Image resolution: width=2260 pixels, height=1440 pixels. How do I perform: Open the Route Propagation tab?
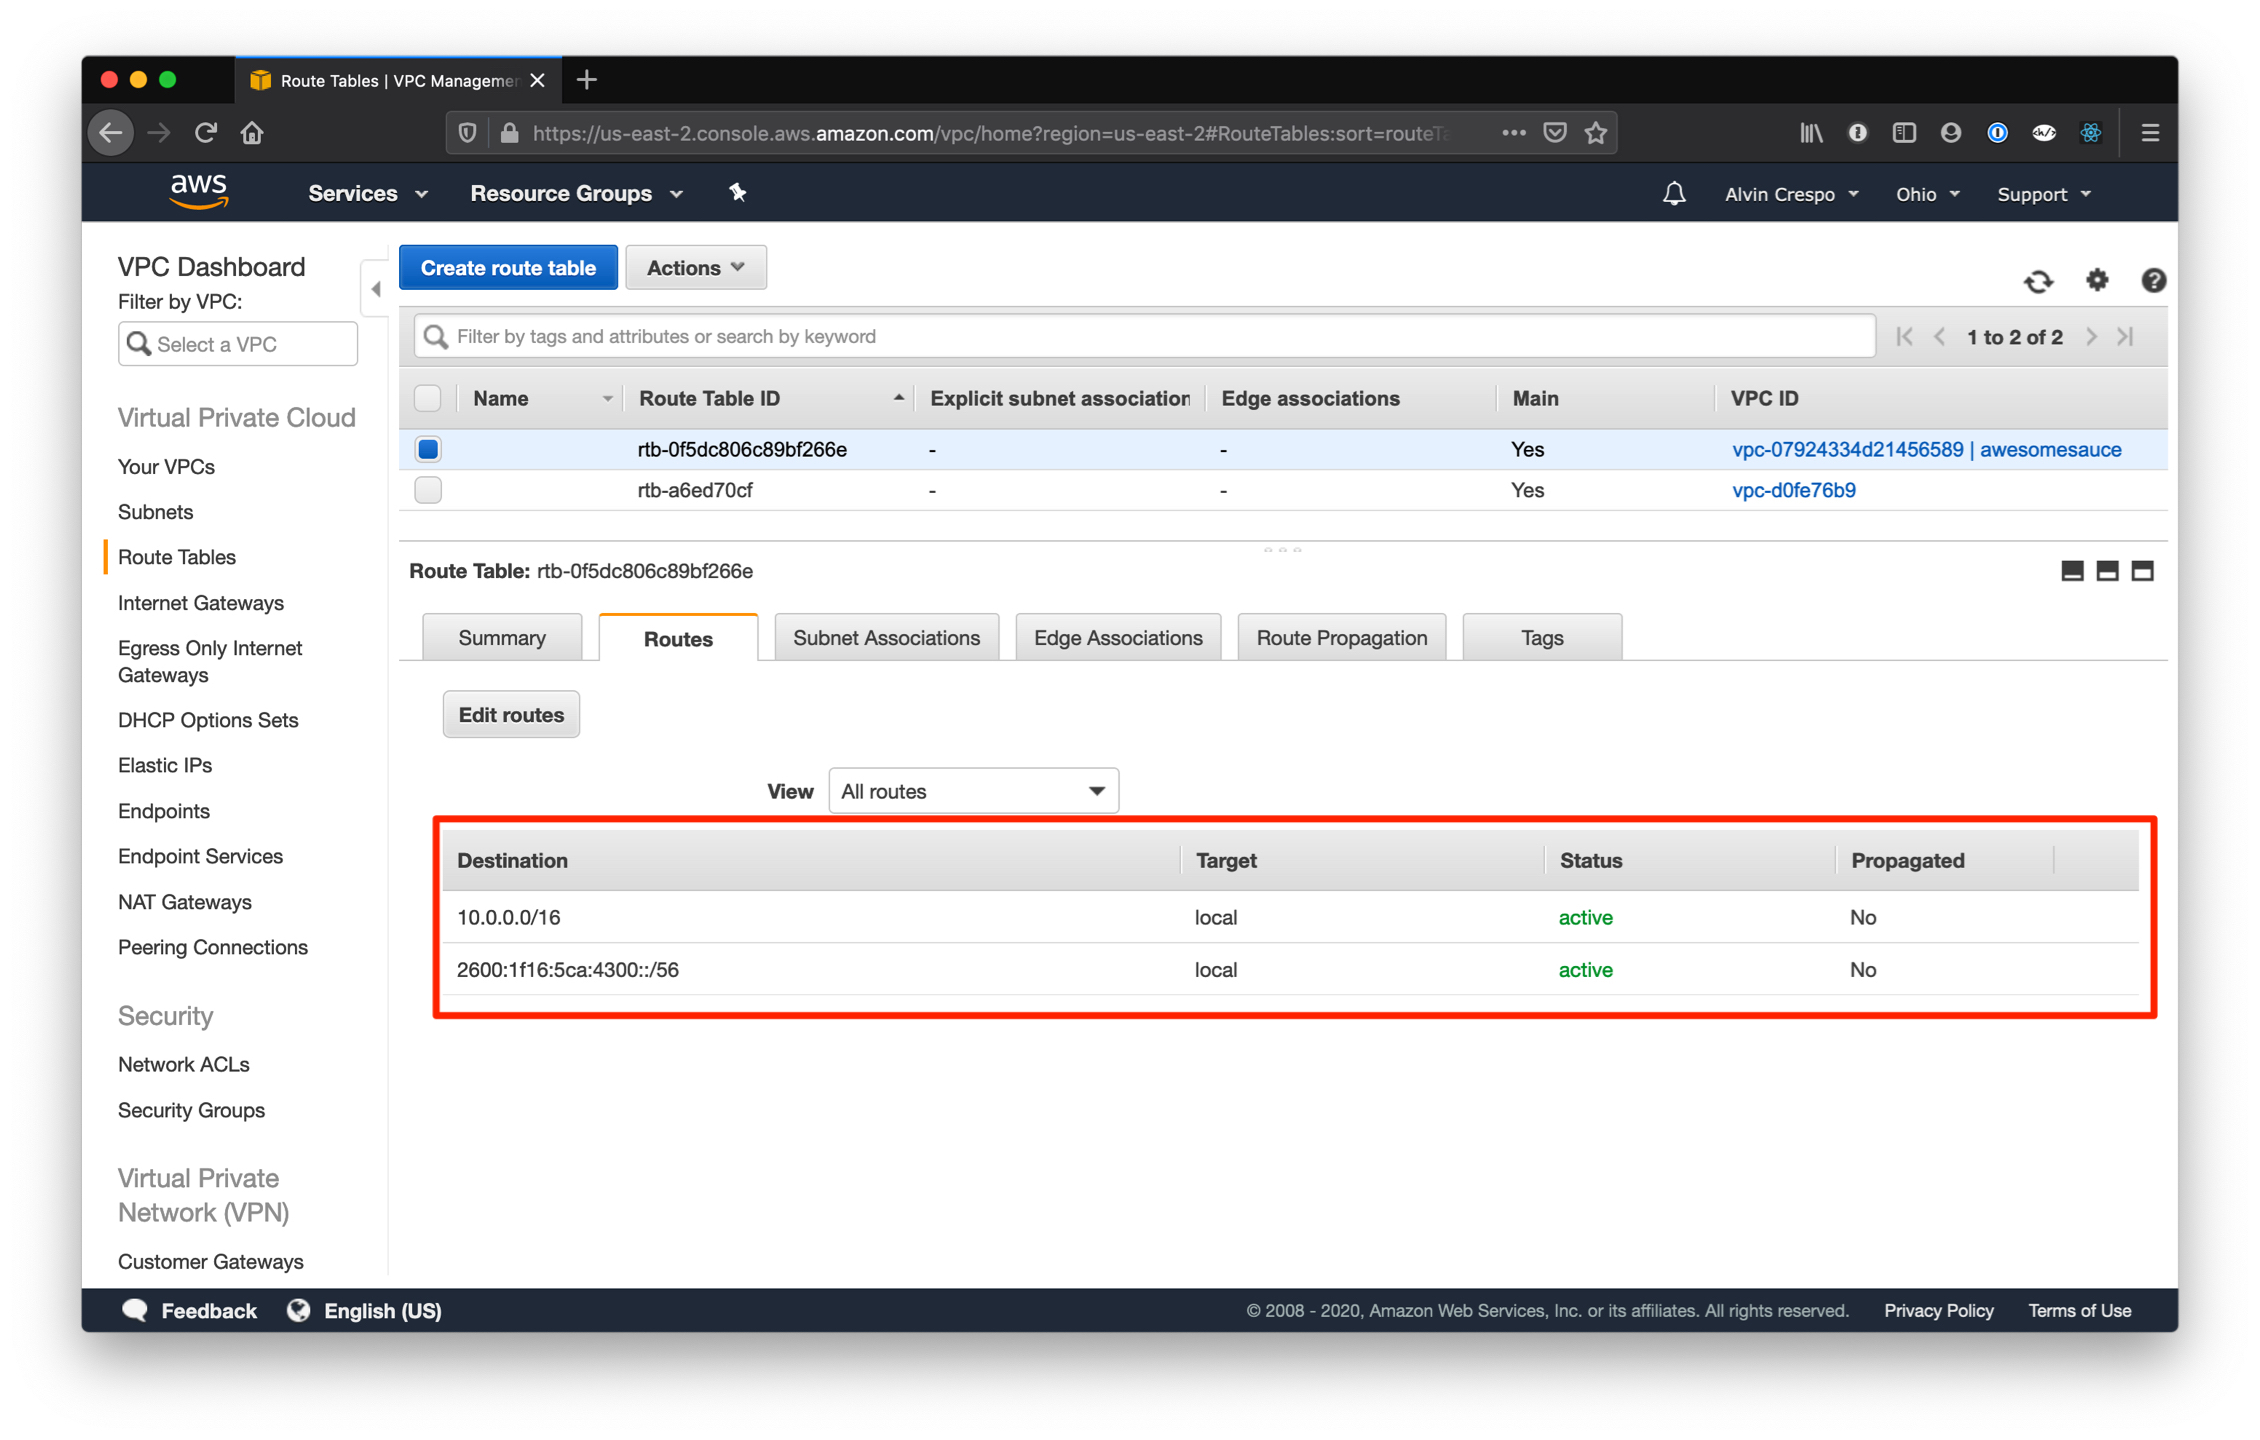(1341, 637)
